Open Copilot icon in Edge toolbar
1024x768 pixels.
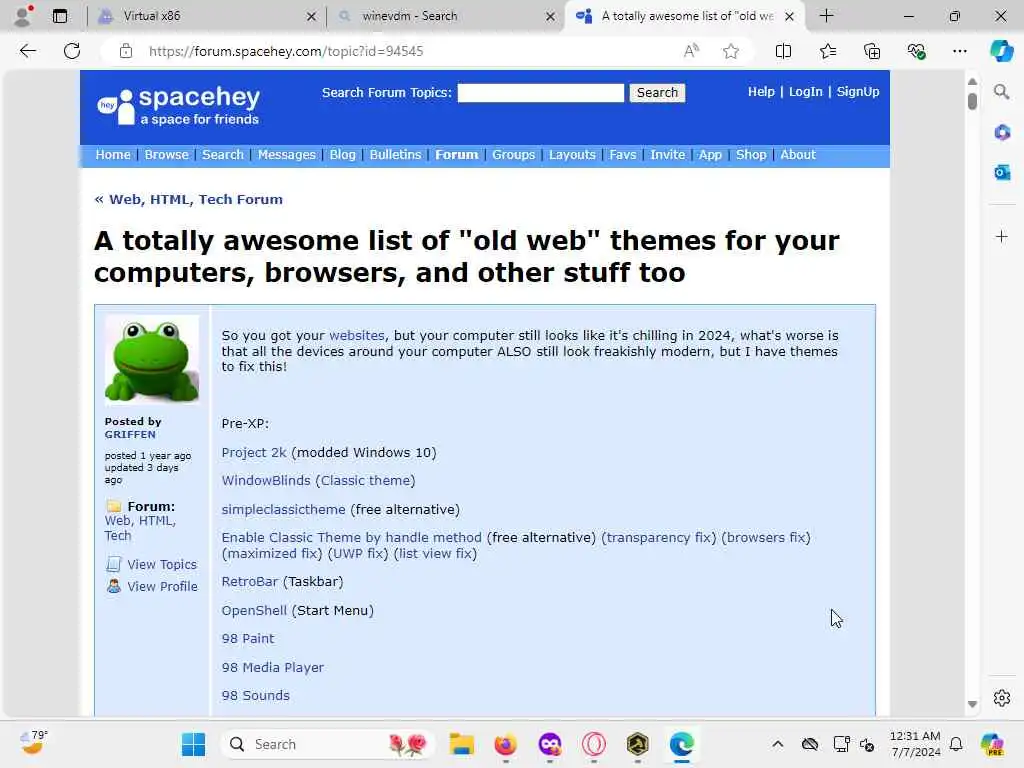tap(1001, 51)
